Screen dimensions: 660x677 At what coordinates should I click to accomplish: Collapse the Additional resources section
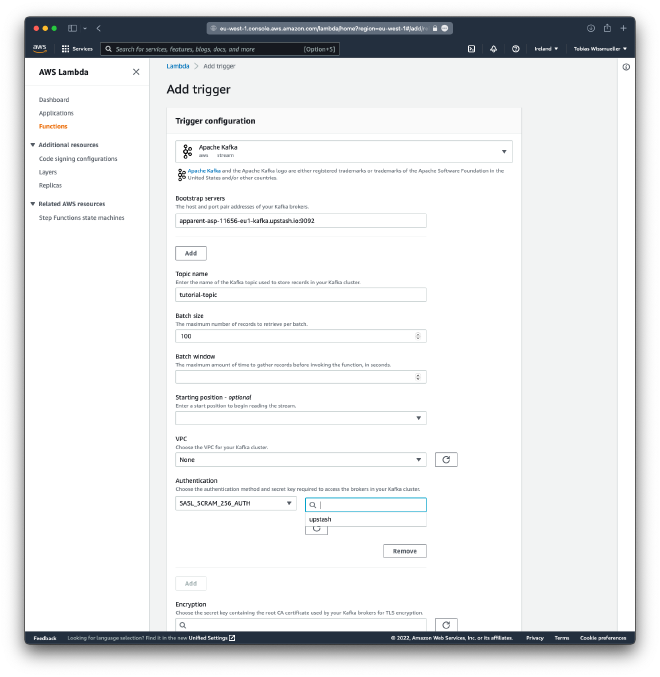[32, 145]
